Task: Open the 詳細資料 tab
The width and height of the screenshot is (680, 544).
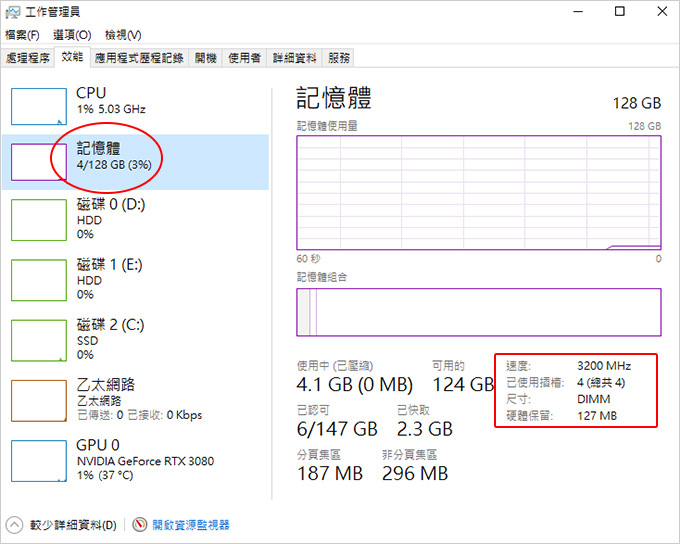Action: point(294,58)
